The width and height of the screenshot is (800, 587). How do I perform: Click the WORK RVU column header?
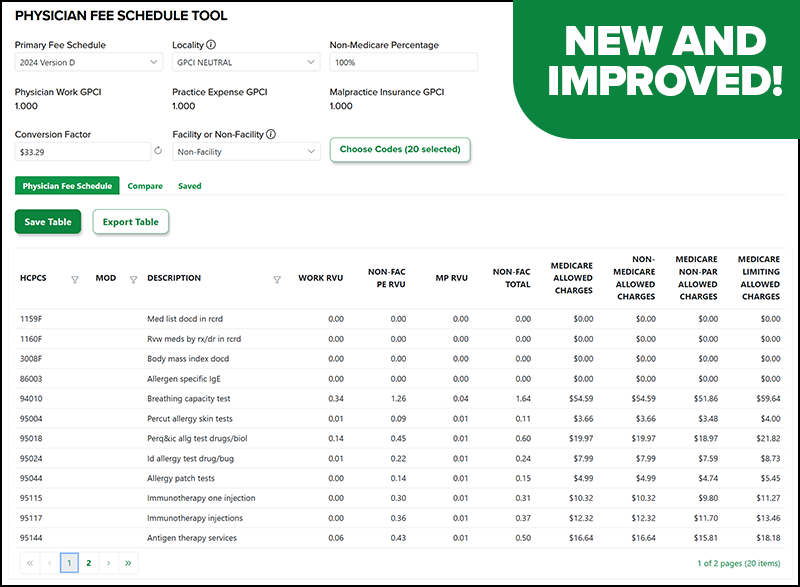point(320,278)
